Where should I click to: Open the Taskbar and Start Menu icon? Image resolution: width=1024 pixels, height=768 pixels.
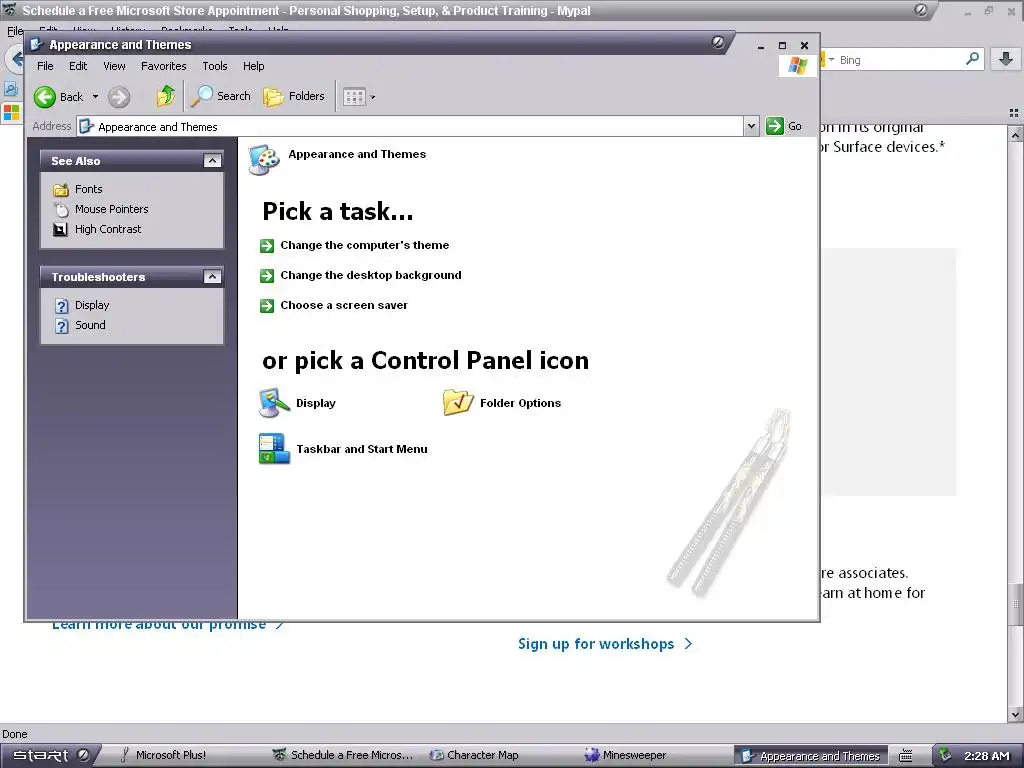(343, 449)
